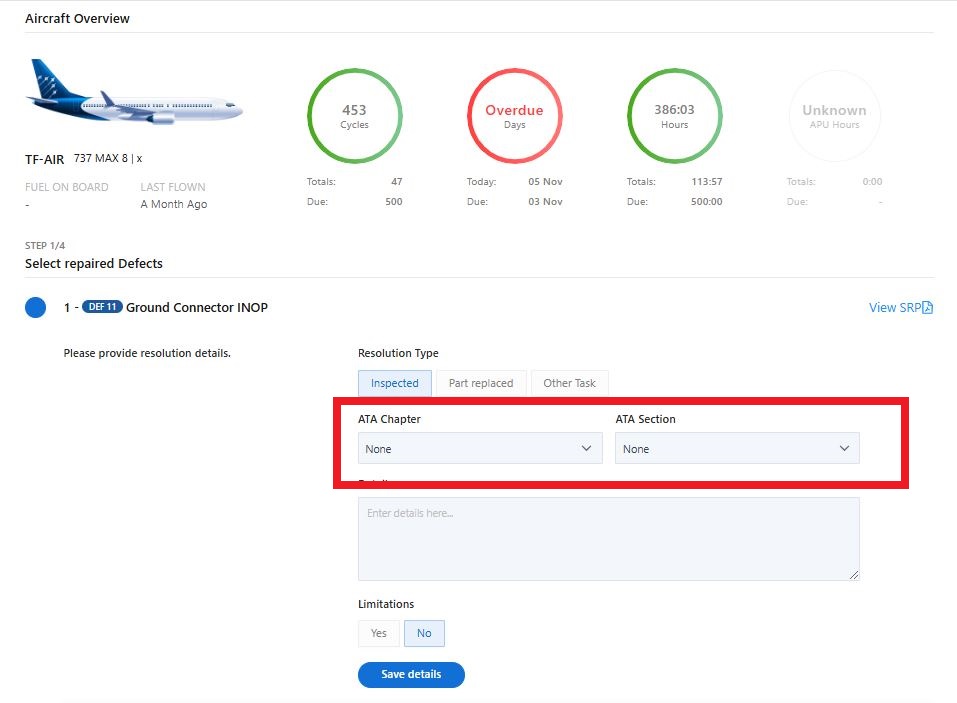Image resolution: width=957 pixels, height=703 pixels.
Task: Switch resolution type to Part replaced
Action: 481,383
